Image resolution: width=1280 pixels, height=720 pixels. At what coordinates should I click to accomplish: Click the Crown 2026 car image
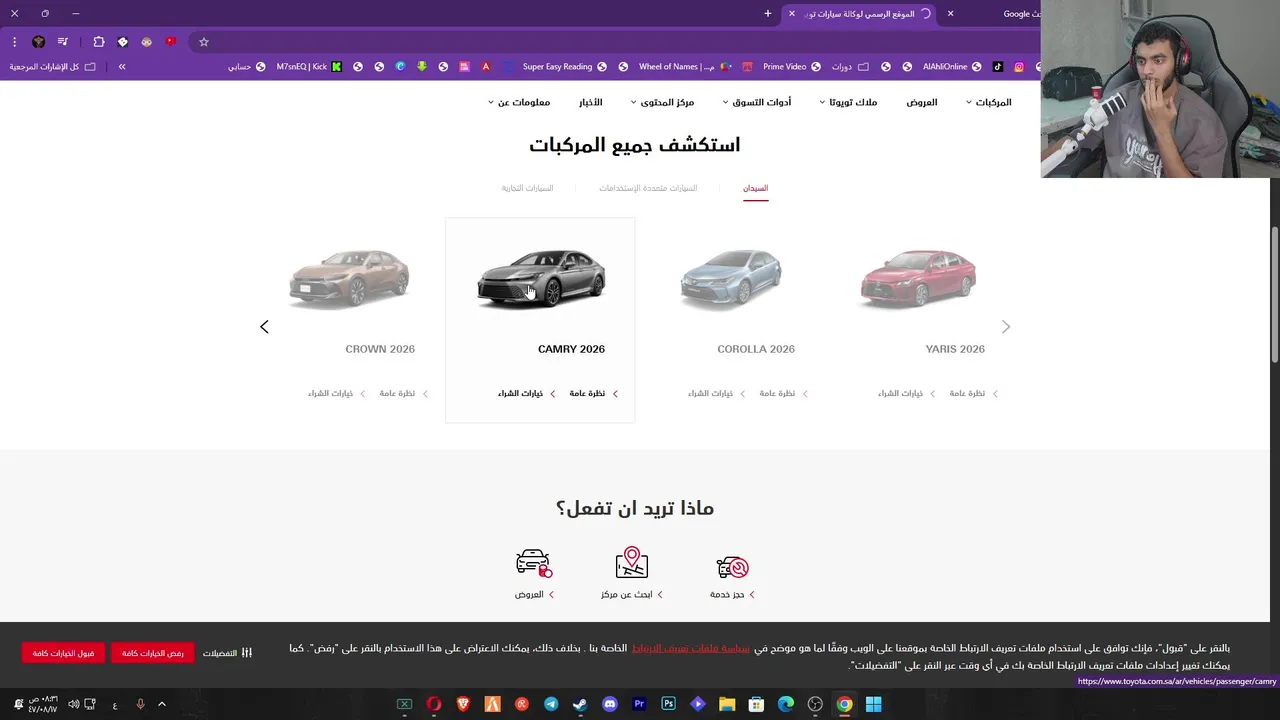(349, 277)
